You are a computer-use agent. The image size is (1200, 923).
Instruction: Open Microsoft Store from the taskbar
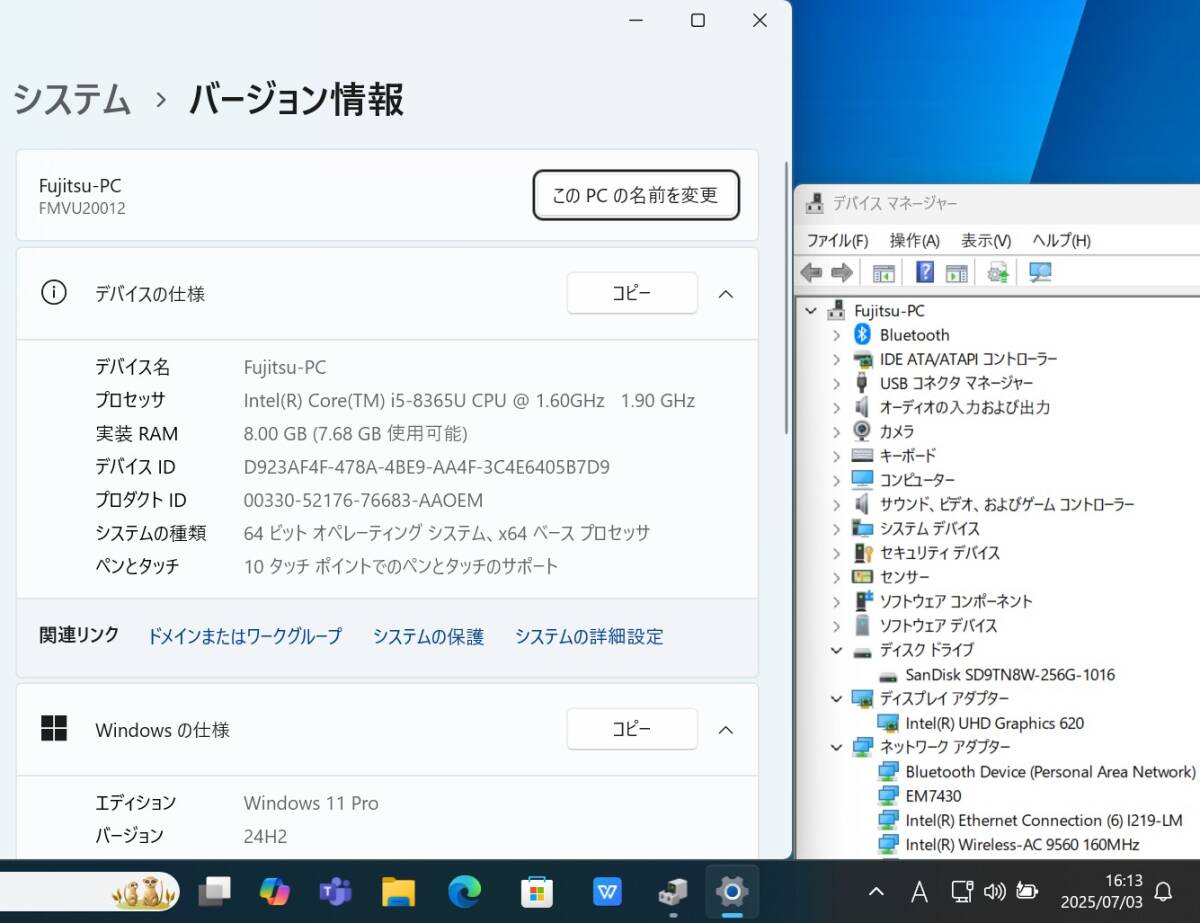point(537,890)
